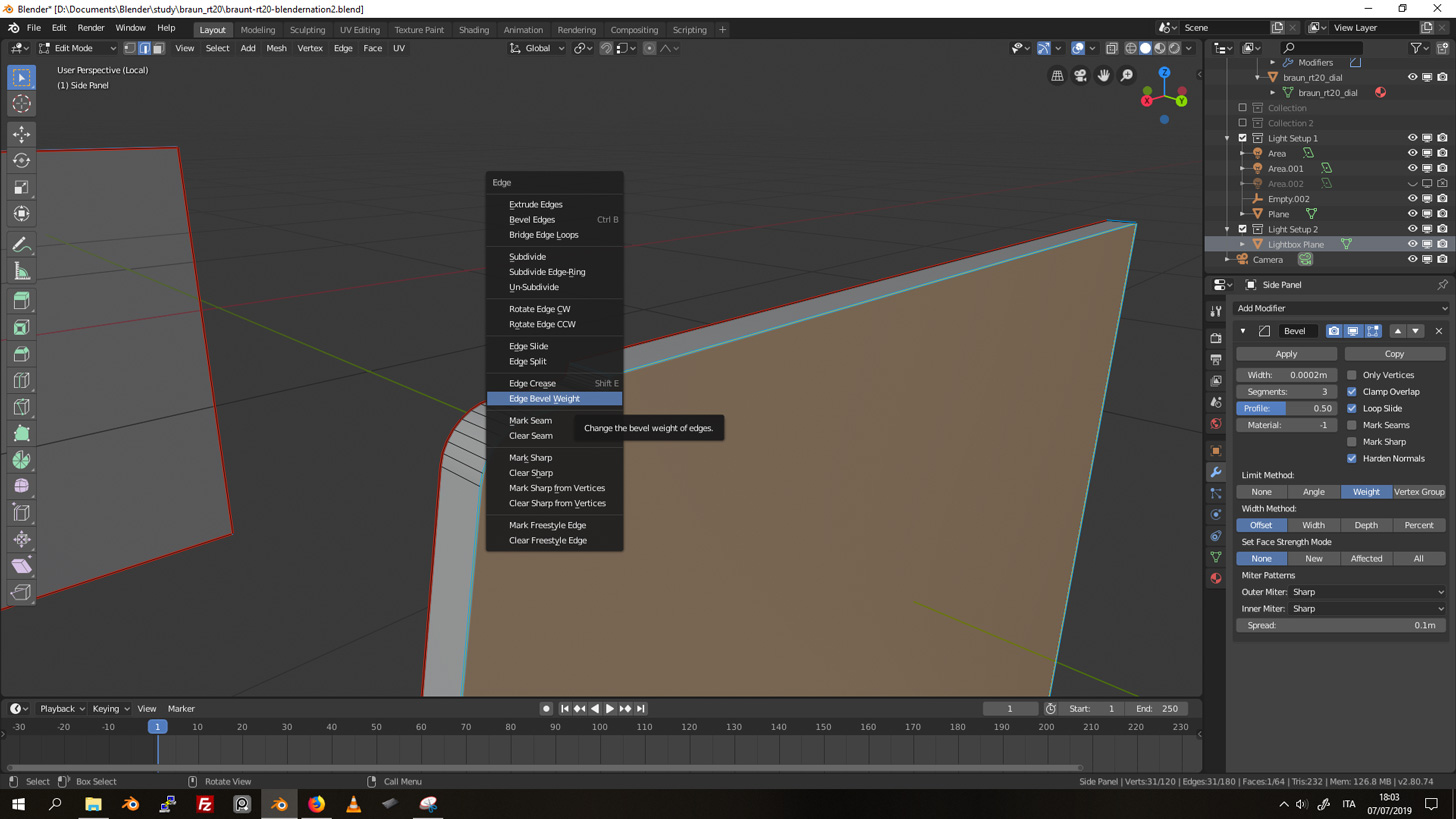The height and width of the screenshot is (819, 1456).
Task: Toggle the snapping magnet
Action: pos(606,48)
